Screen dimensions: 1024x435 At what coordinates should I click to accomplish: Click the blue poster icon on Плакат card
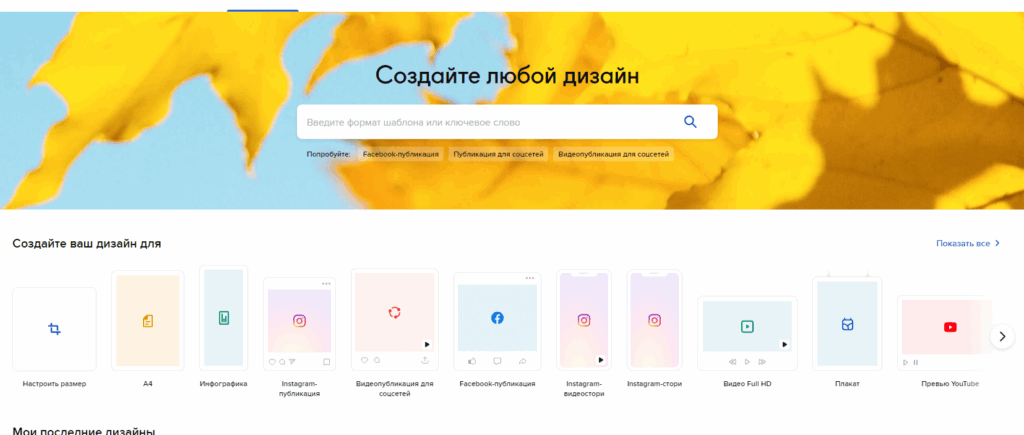(x=847, y=324)
